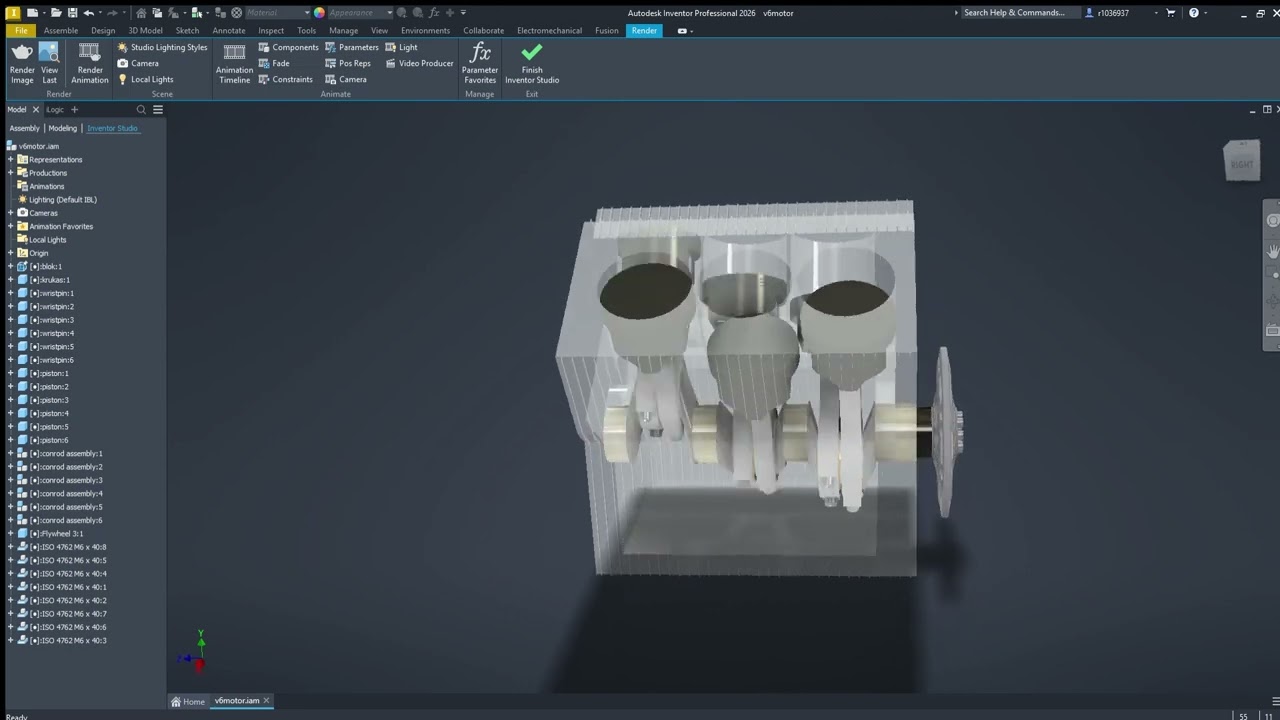
Task: Open Studio Lighting Styles
Action: click(162, 47)
